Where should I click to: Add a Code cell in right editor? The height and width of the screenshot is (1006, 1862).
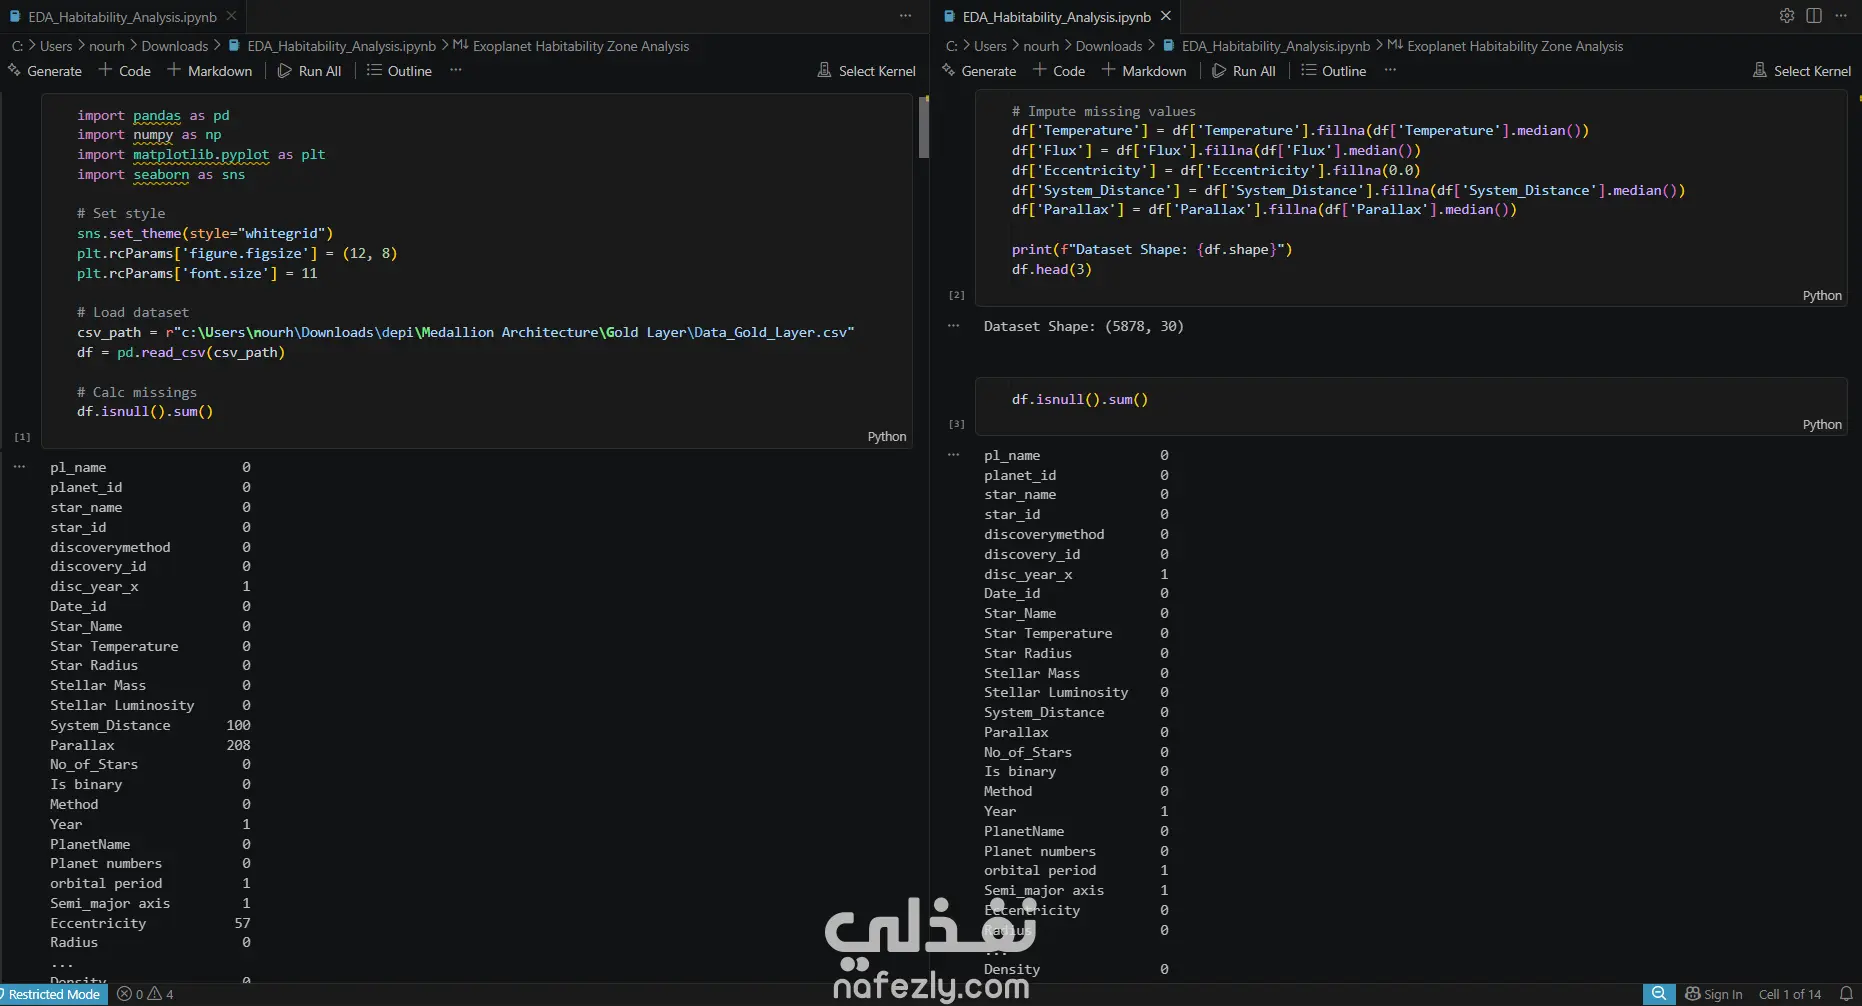coord(1058,71)
